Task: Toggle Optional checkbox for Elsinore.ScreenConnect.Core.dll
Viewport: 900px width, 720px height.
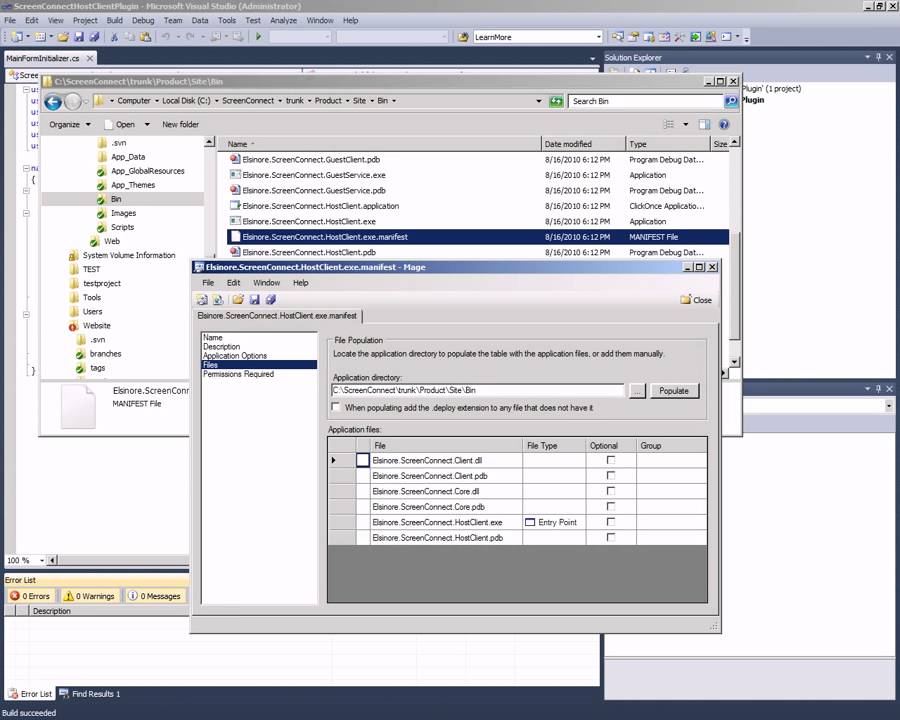Action: click(611, 491)
